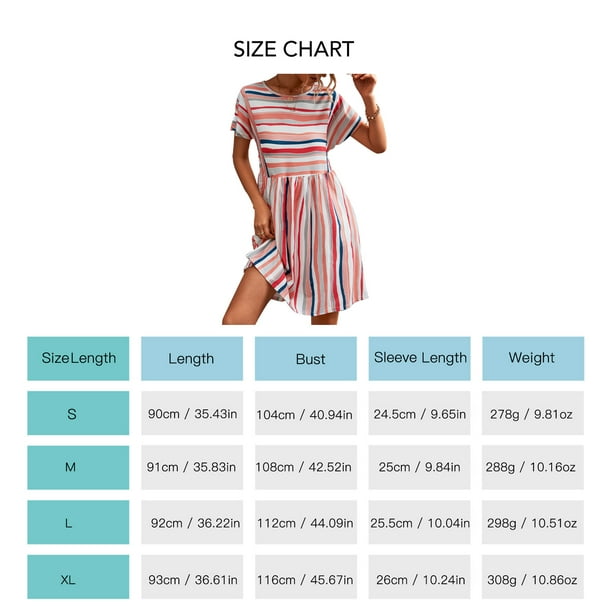
Task: Select the 278g / 9.81oz weight cell
Action: (x=532, y=413)
